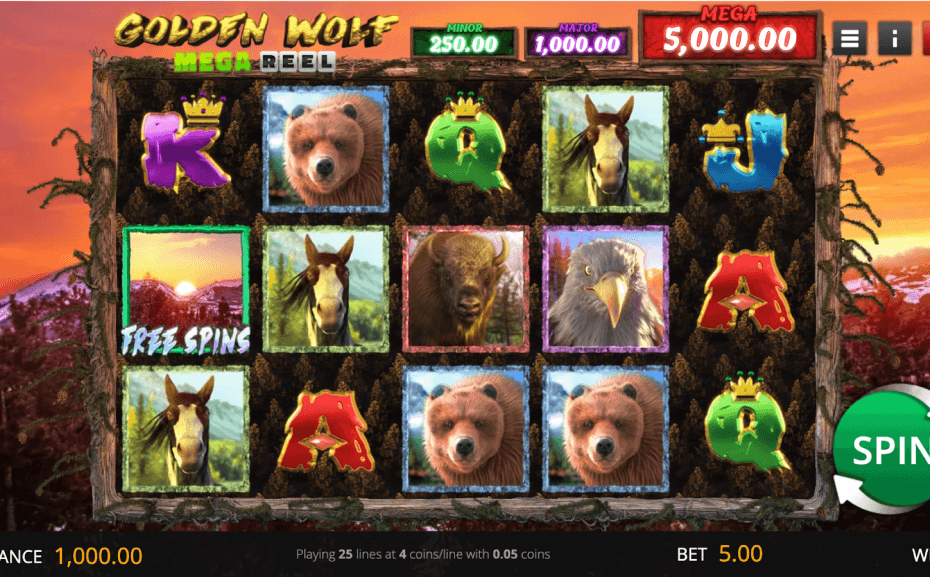Click the purple K symbol

(186, 144)
